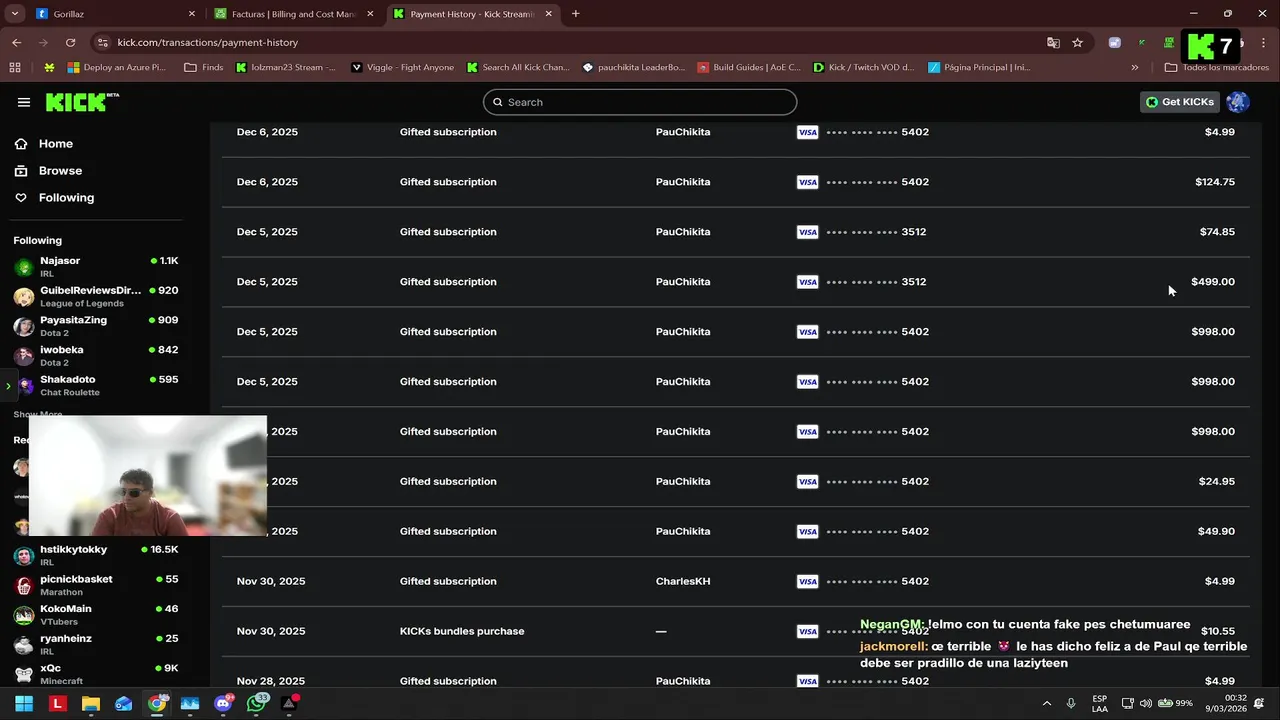Open the profile avatar menu
The image size is (1280, 720).
(1237, 102)
